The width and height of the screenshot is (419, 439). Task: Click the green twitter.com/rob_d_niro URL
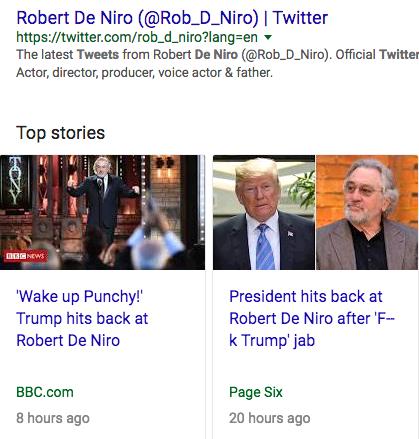[137, 37]
